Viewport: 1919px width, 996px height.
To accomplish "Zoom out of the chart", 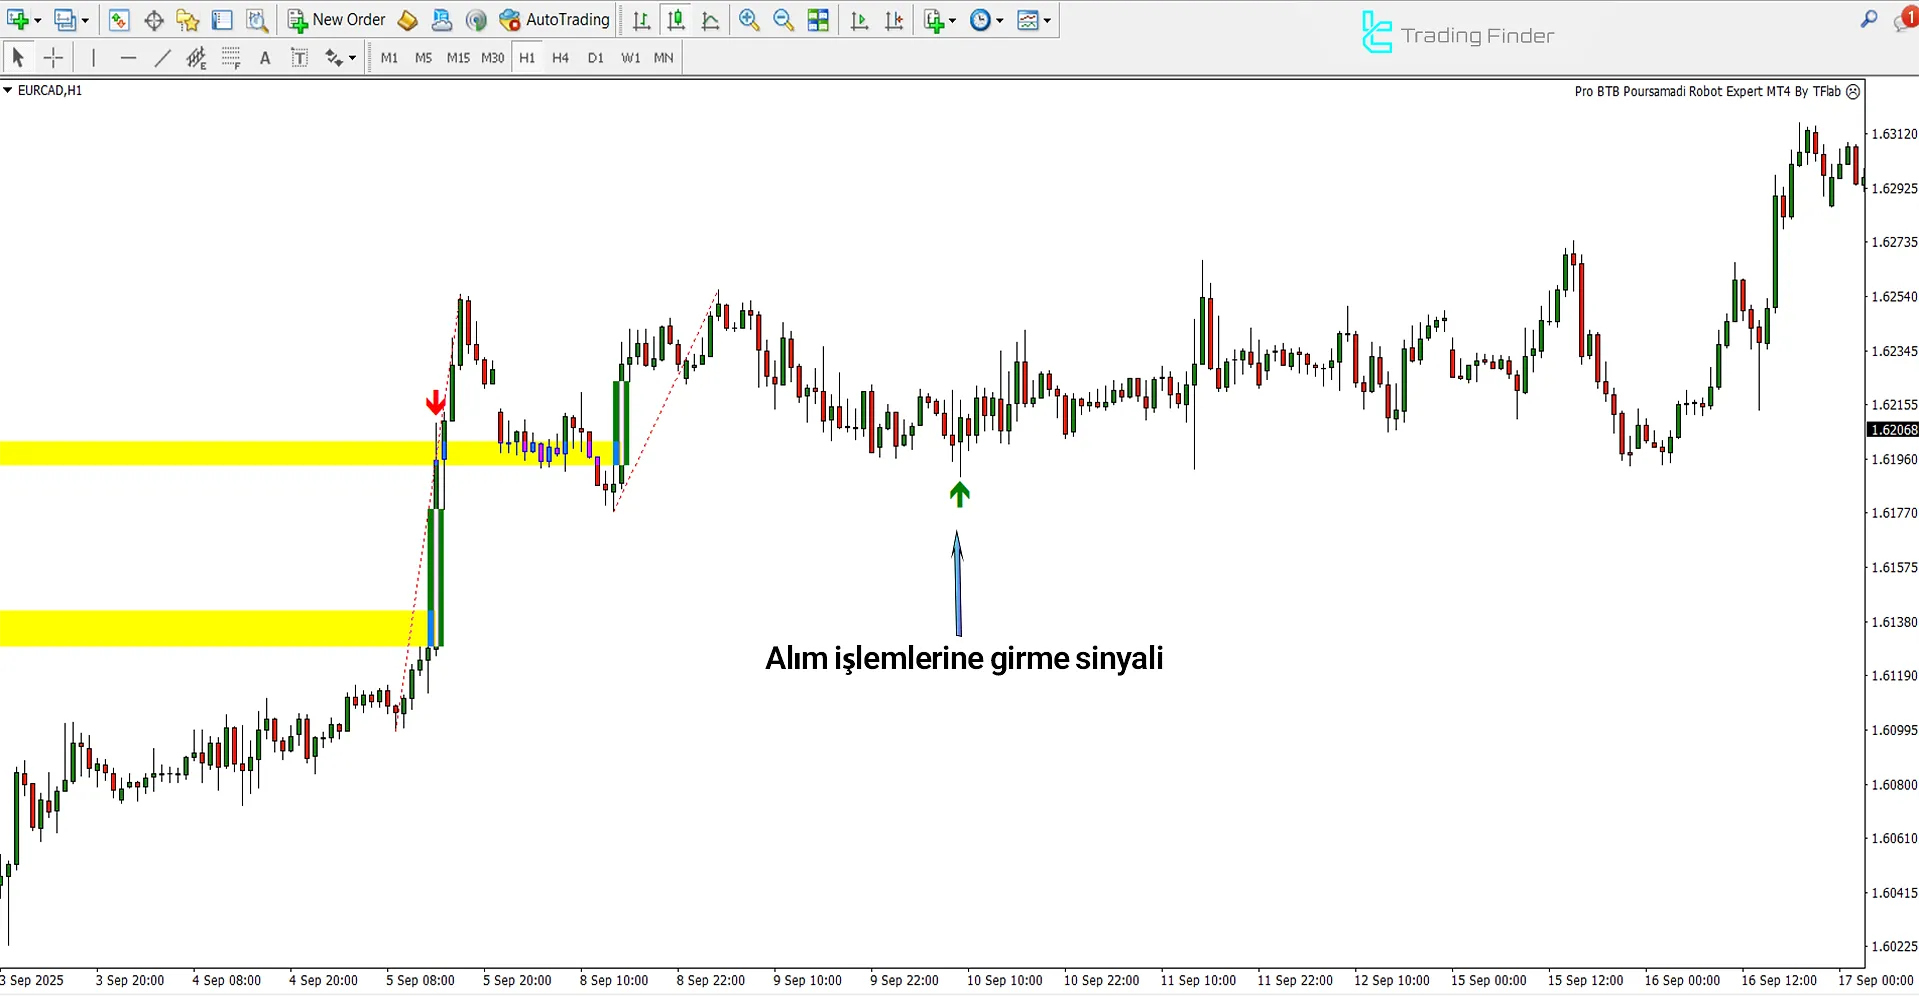I will tap(783, 20).
